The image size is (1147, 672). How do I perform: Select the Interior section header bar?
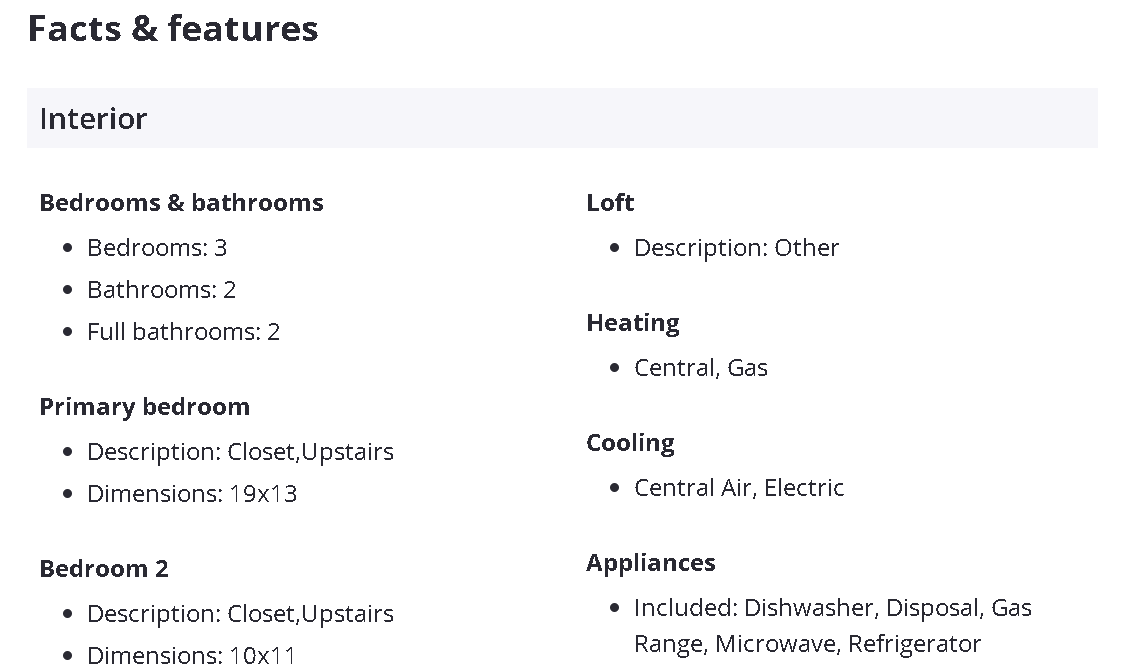tap(562, 118)
